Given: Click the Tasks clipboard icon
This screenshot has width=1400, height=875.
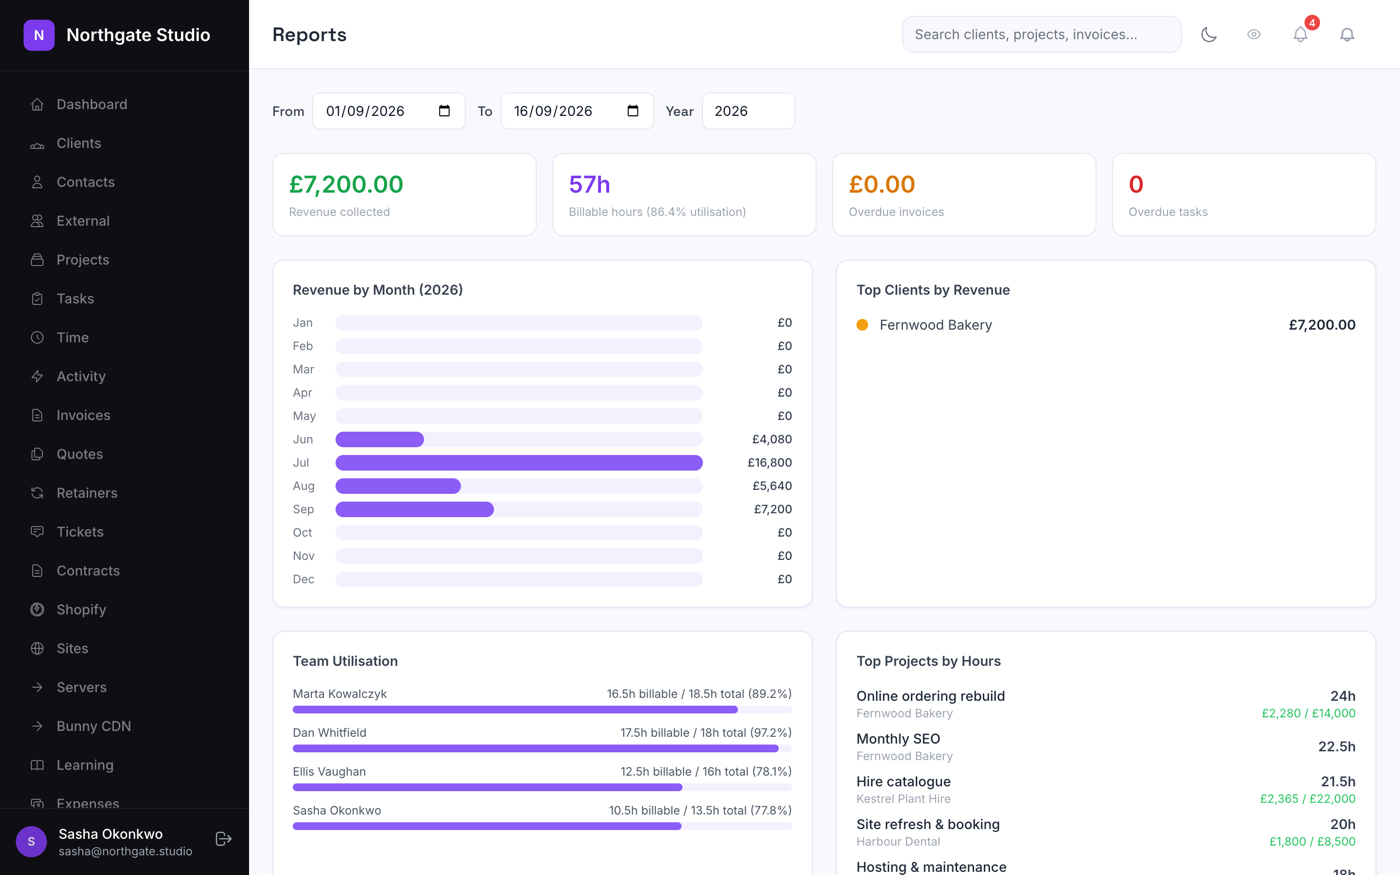Looking at the screenshot, I should tap(37, 299).
